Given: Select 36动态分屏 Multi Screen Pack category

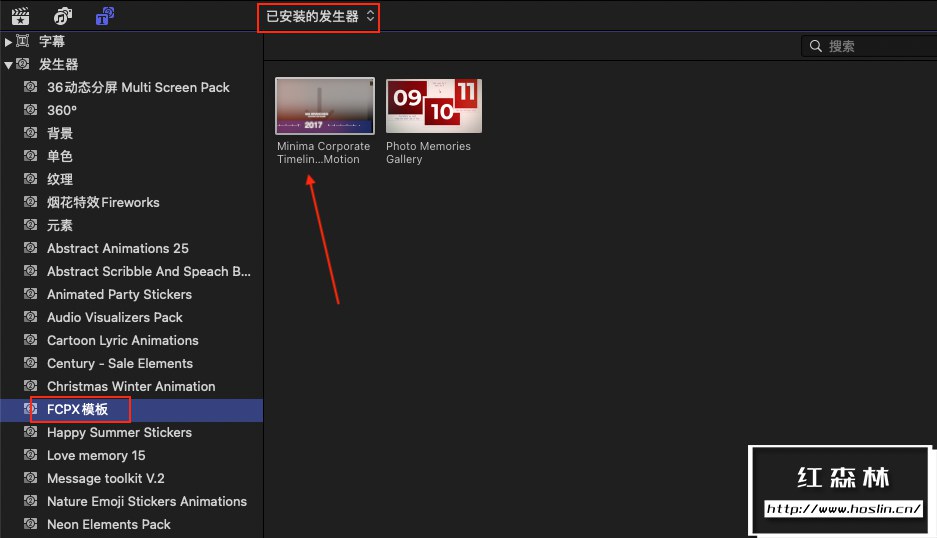Looking at the screenshot, I should pos(138,87).
